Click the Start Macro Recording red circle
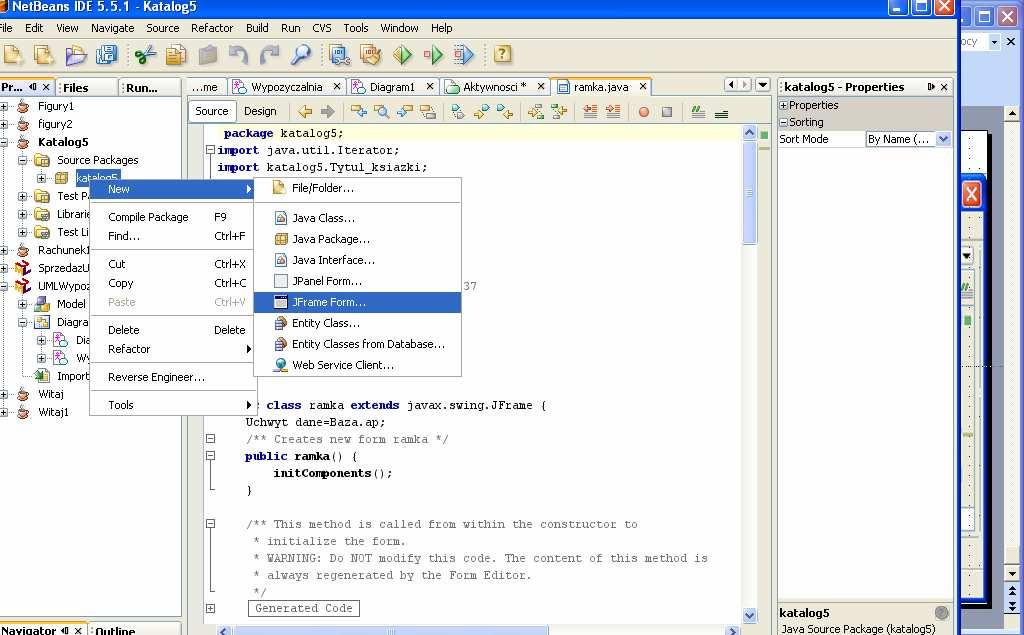 pyautogui.click(x=644, y=112)
